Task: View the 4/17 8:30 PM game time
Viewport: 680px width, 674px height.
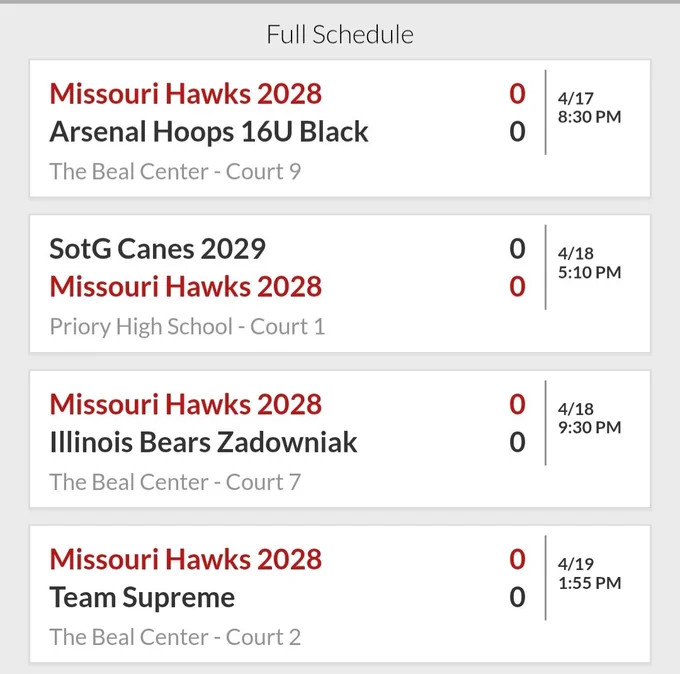Action: coord(589,108)
